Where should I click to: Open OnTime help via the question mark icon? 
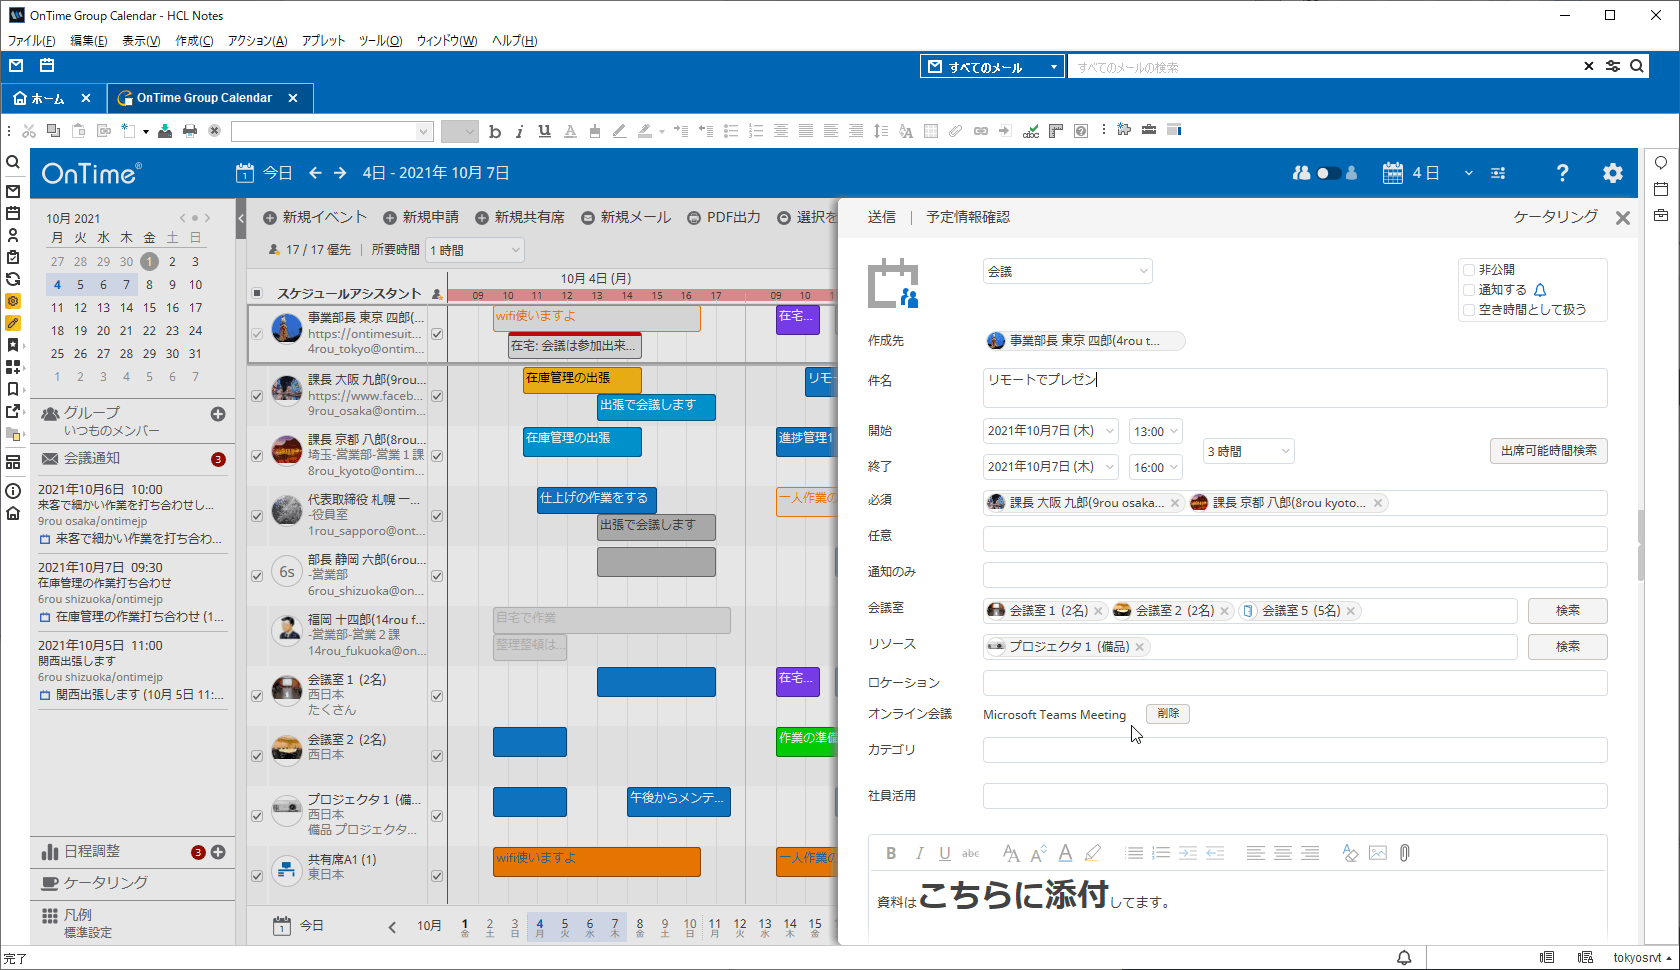(x=1562, y=172)
